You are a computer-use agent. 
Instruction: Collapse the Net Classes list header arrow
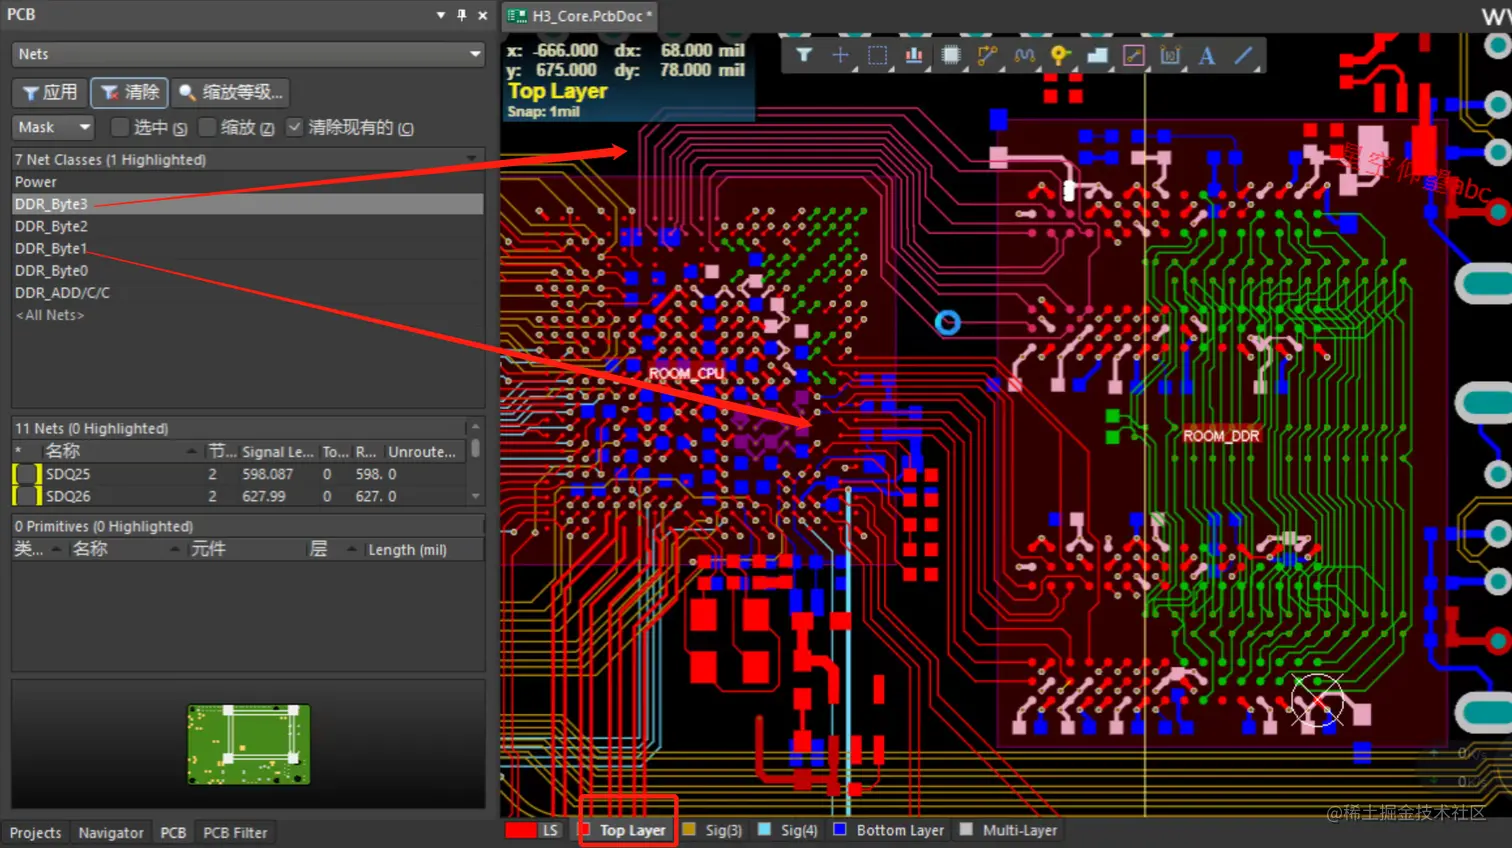(x=471, y=159)
